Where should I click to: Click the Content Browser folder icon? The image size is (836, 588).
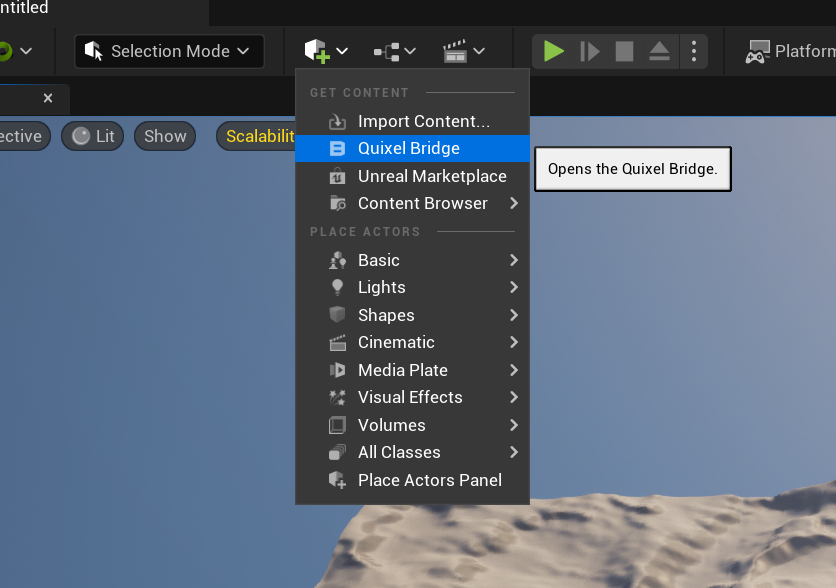pos(337,203)
